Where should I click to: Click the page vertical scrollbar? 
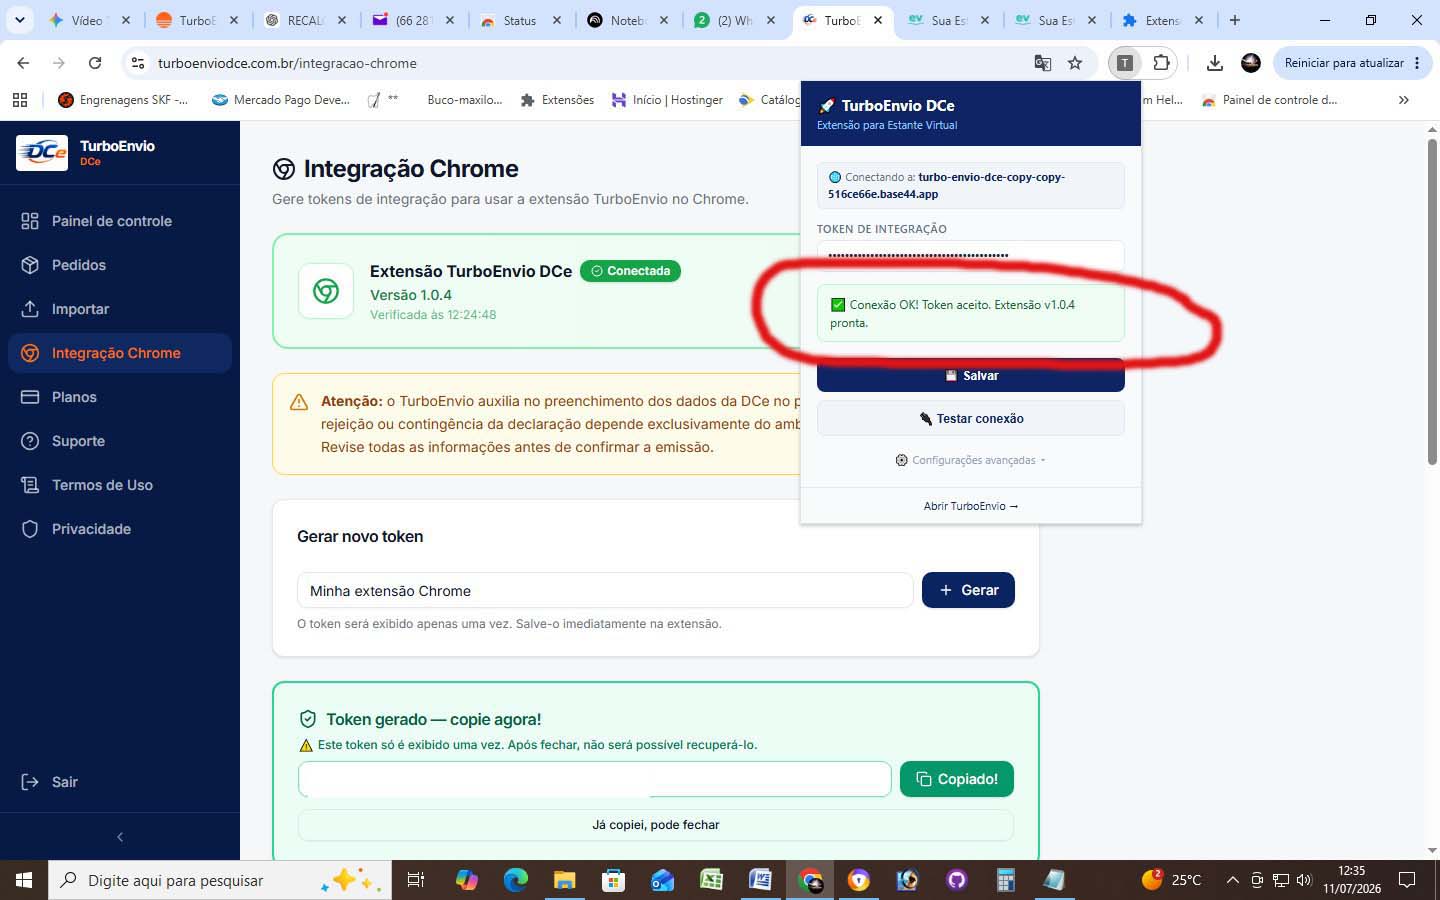coord(1432,300)
